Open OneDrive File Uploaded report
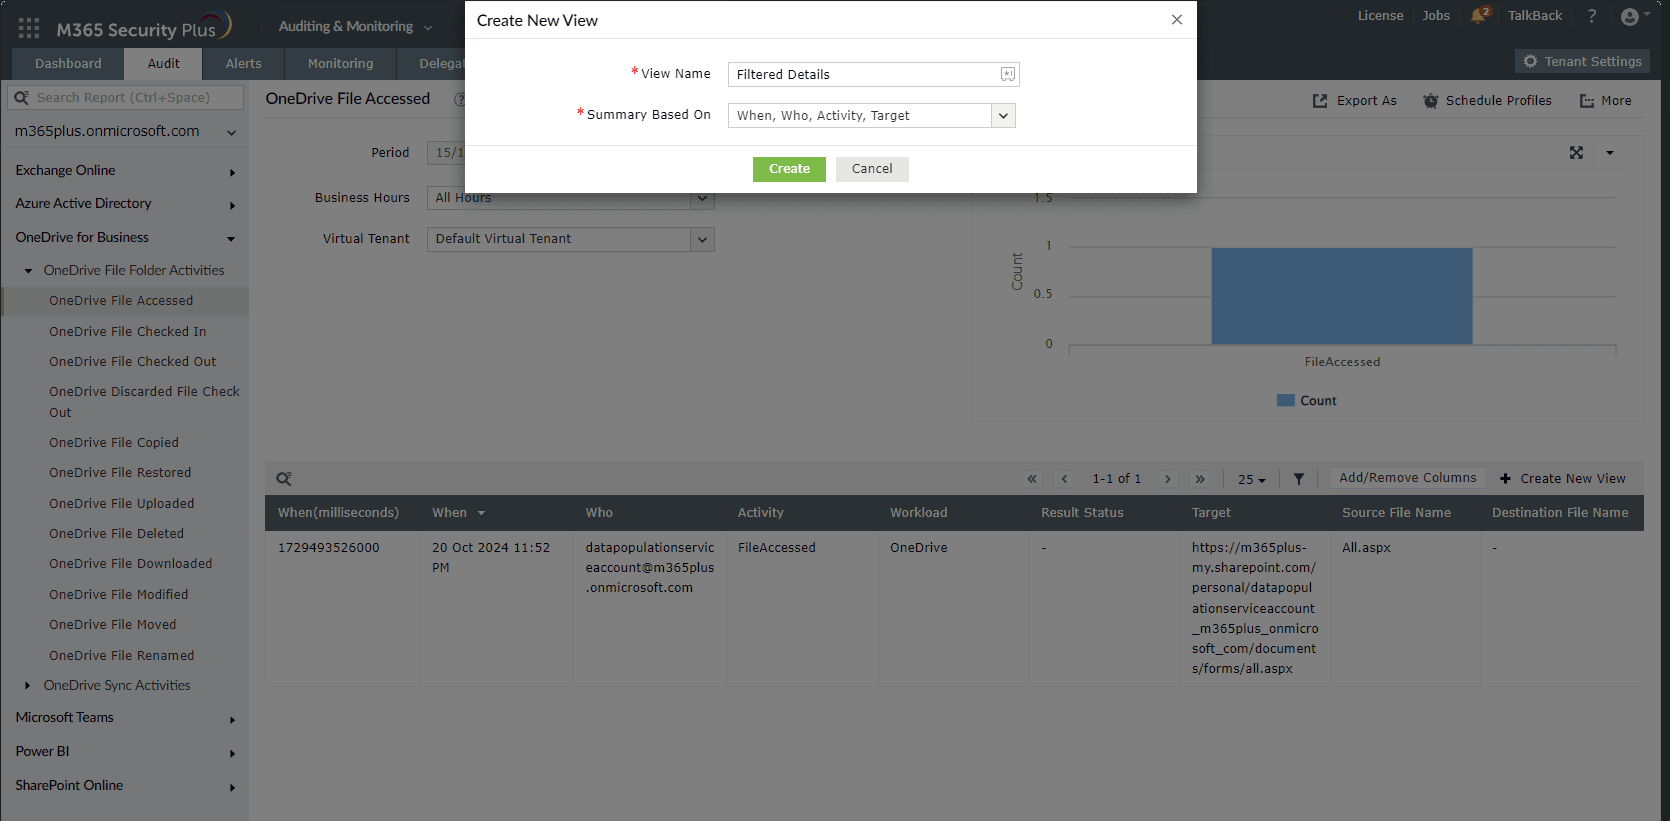Image resolution: width=1670 pixels, height=821 pixels. point(121,503)
